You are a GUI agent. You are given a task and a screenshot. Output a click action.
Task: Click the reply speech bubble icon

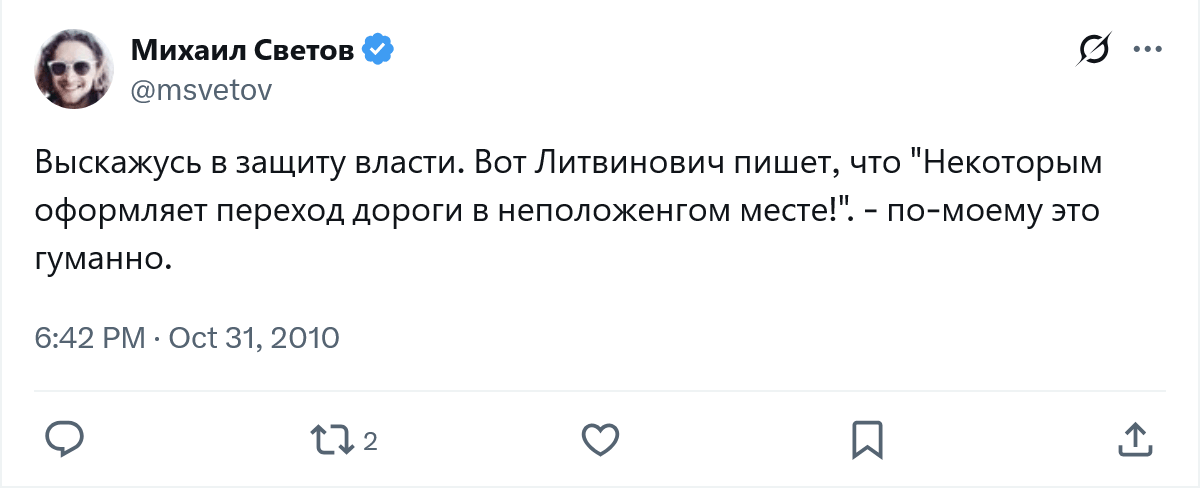click(x=68, y=438)
